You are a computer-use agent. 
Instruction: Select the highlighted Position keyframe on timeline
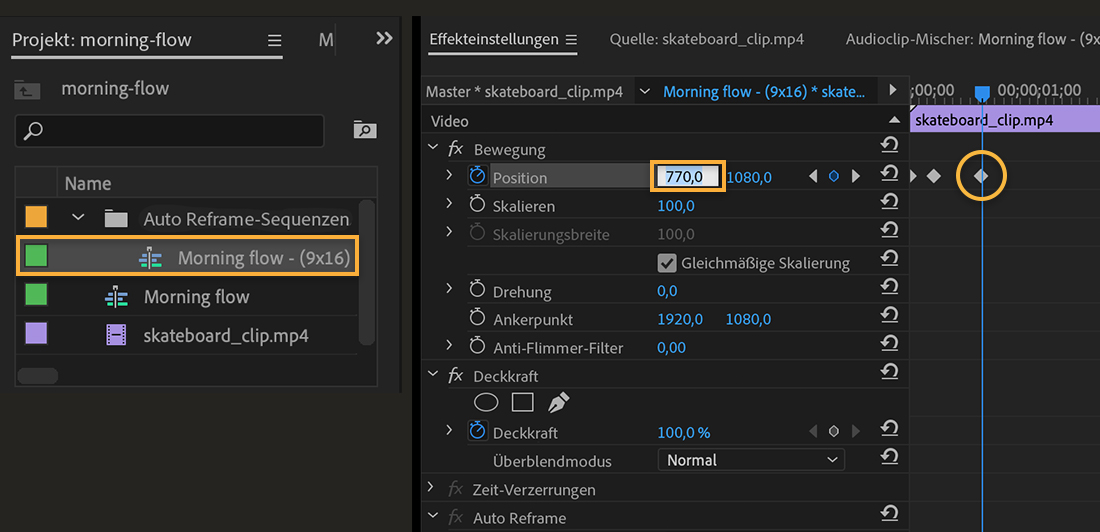(x=982, y=177)
